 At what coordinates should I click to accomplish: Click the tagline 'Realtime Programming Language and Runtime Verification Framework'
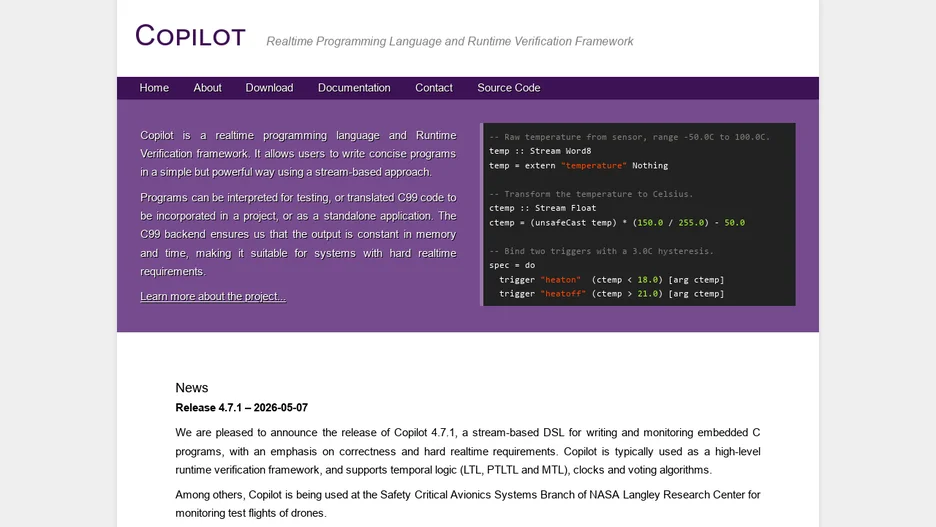(449, 41)
